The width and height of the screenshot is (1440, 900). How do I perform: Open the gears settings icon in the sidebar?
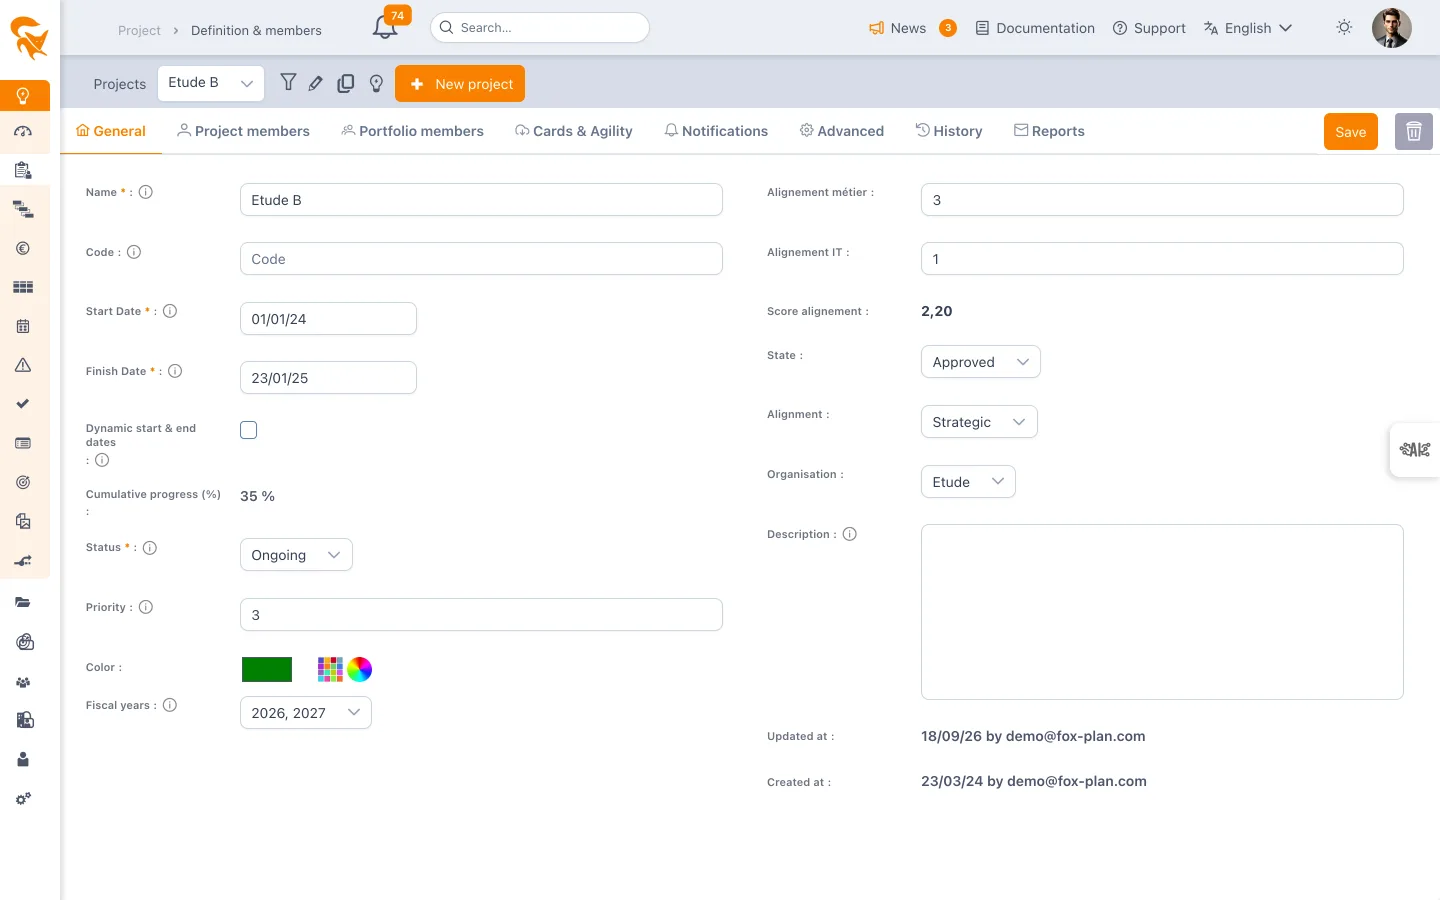[x=23, y=799]
